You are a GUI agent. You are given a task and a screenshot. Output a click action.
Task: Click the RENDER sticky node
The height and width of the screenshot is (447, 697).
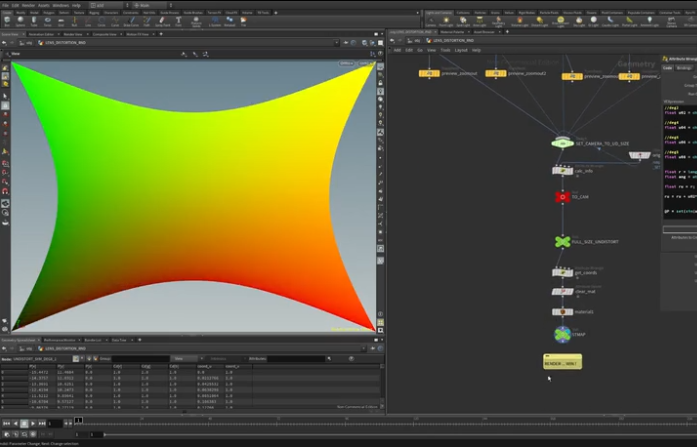click(x=562, y=361)
